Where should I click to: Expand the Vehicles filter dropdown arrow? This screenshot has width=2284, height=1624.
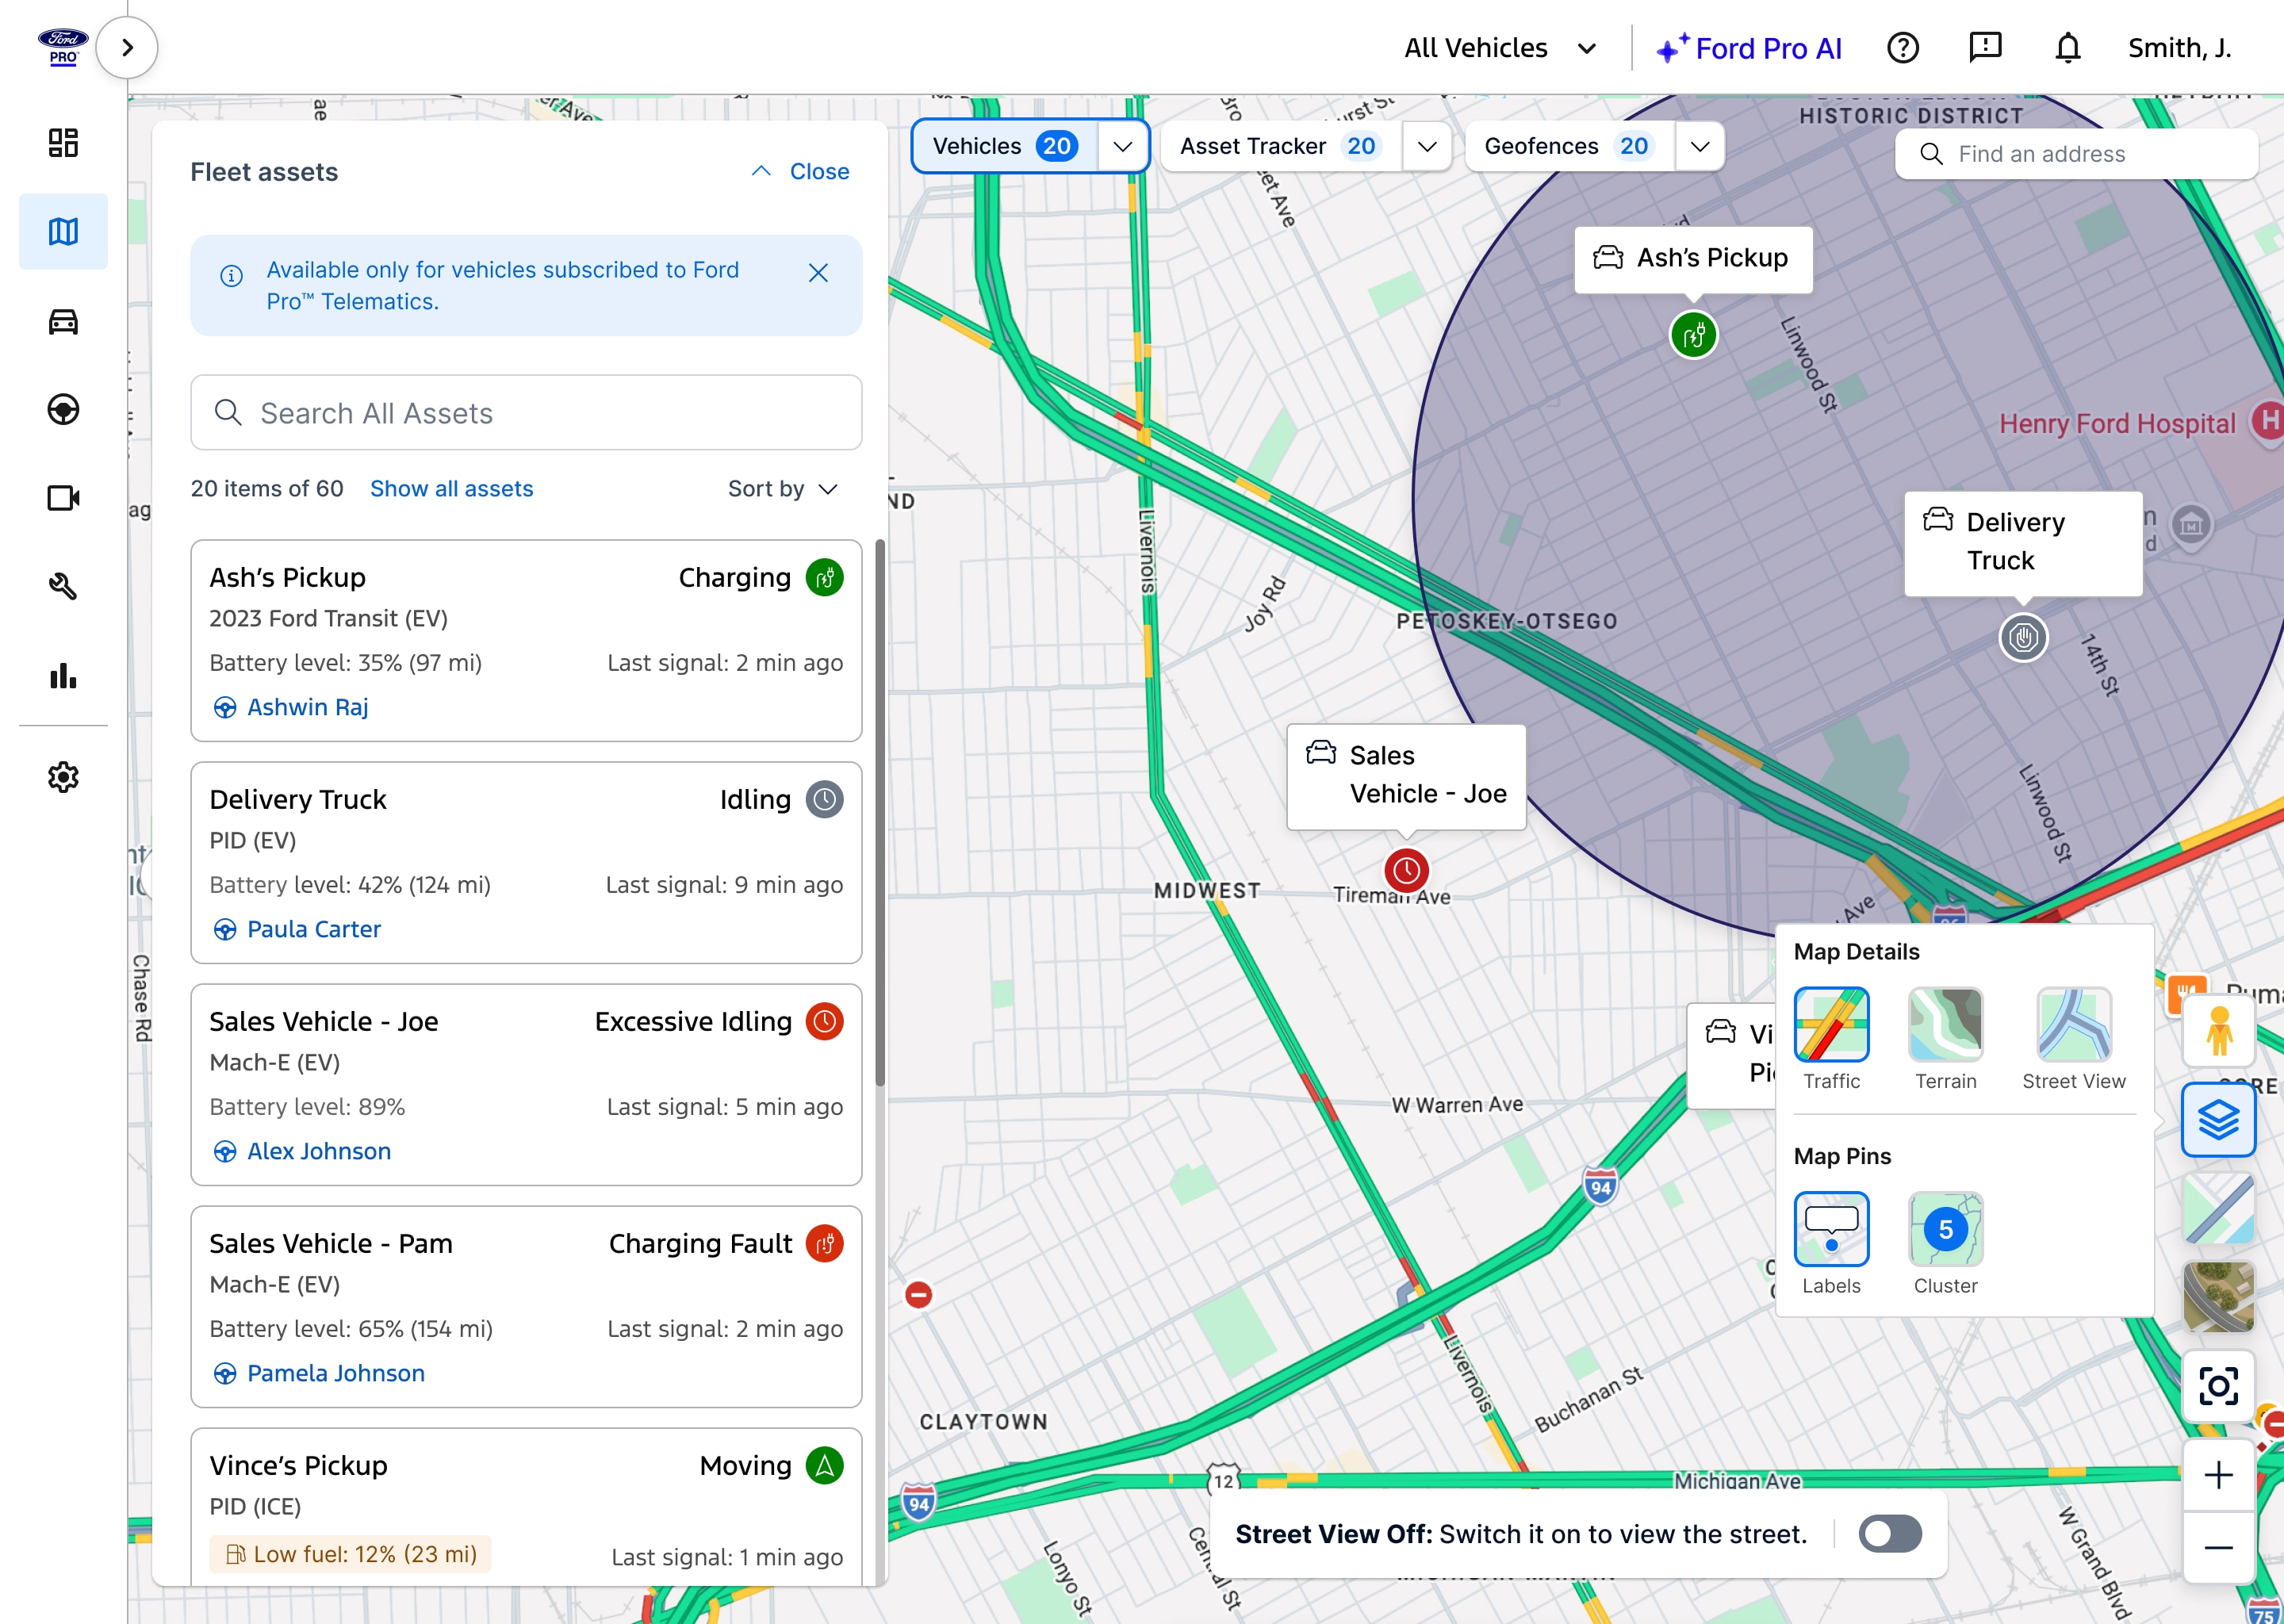click(1123, 146)
